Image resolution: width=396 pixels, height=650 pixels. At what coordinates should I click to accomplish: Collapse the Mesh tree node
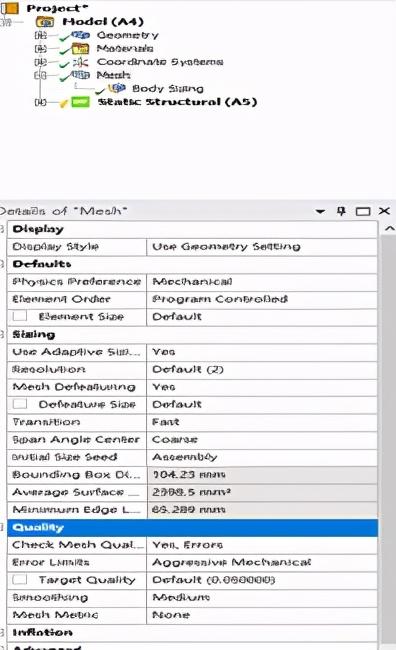pyautogui.click(x=40, y=75)
